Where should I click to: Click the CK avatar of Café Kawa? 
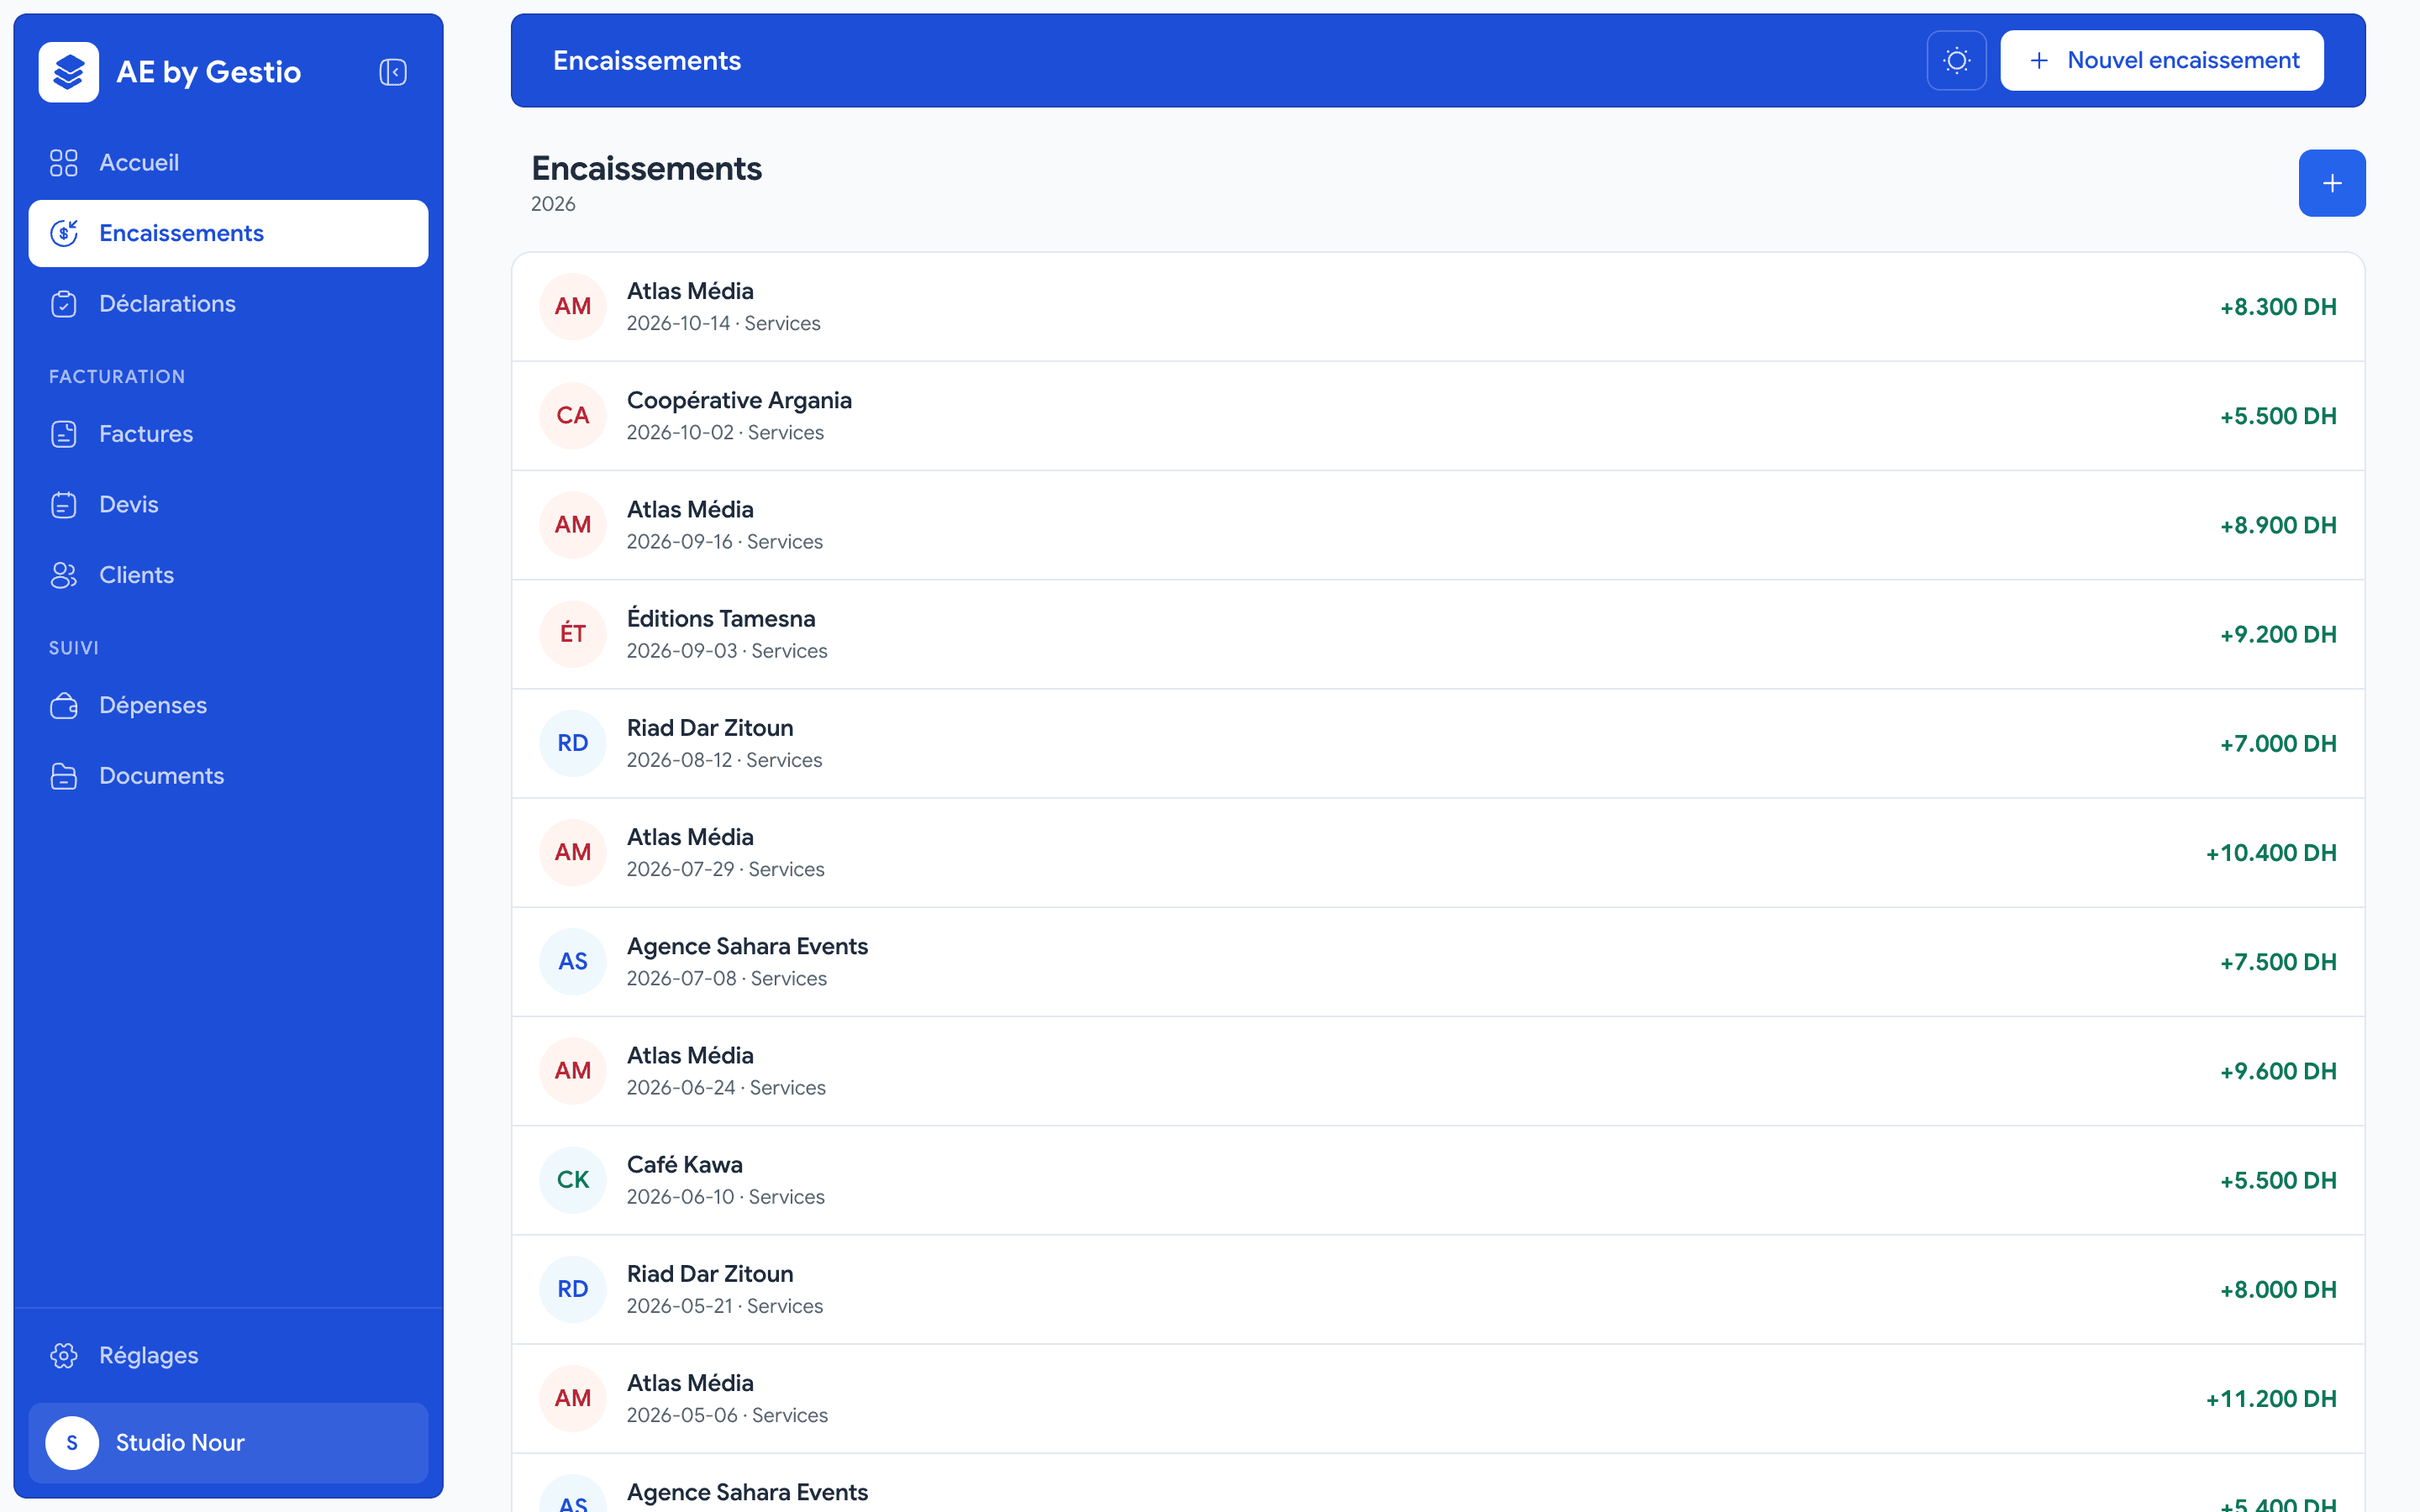[573, 1180]
